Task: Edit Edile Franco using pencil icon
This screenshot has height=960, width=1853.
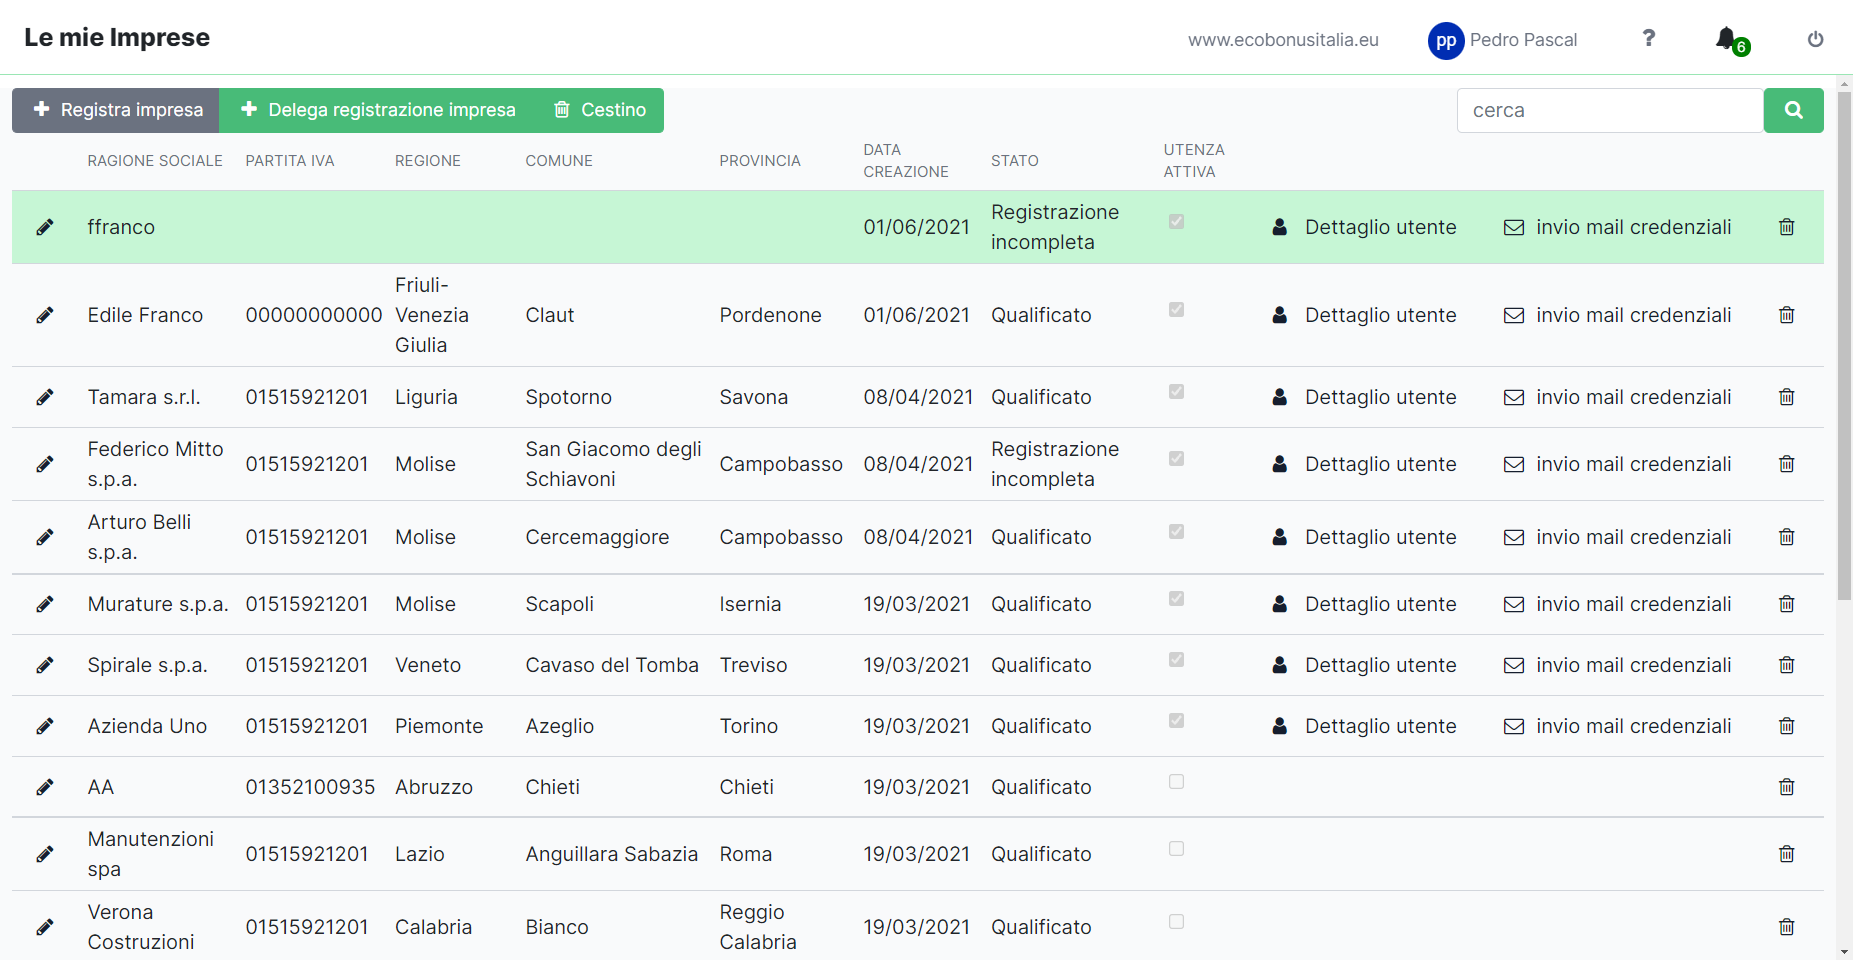Action: (45, 315)
